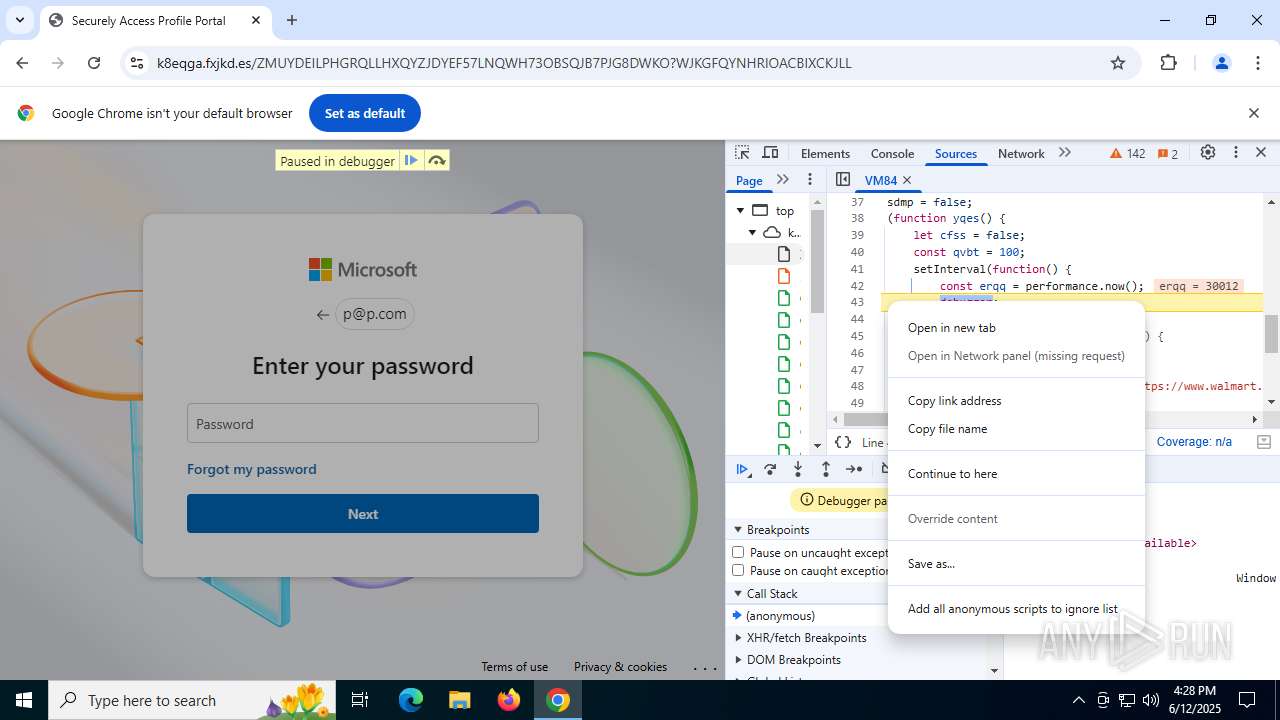The height and width of the screenshot is (720, 1280).
Task: Open navigator pane three-dot menu
Action: point(810,180)
